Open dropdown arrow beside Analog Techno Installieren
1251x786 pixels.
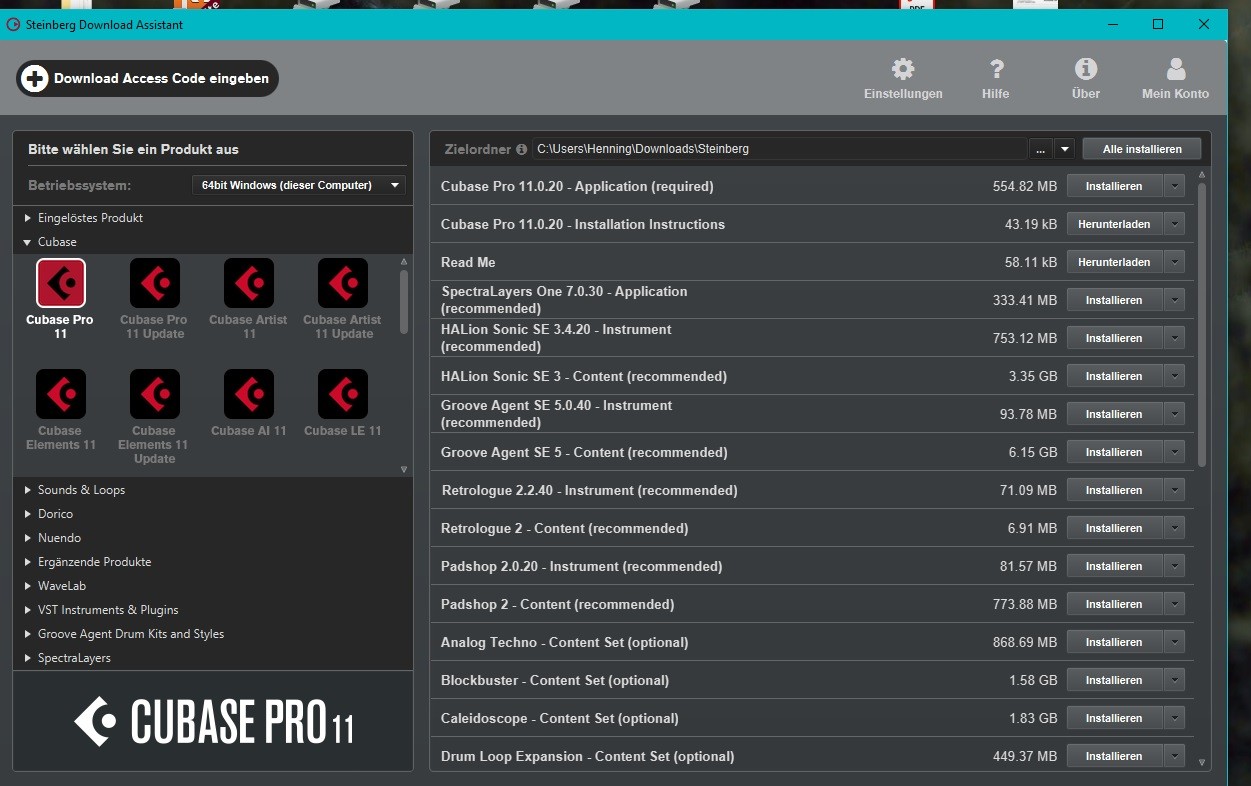1174,642
